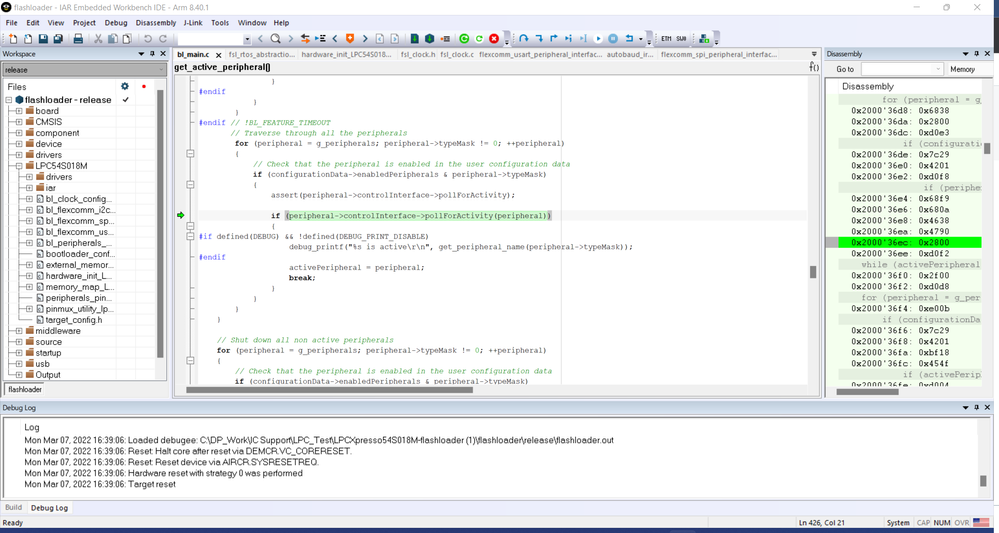Click the Undo arrow in the toolbar
The height and width of the screenshot is (533, 999).
[148, 39]
